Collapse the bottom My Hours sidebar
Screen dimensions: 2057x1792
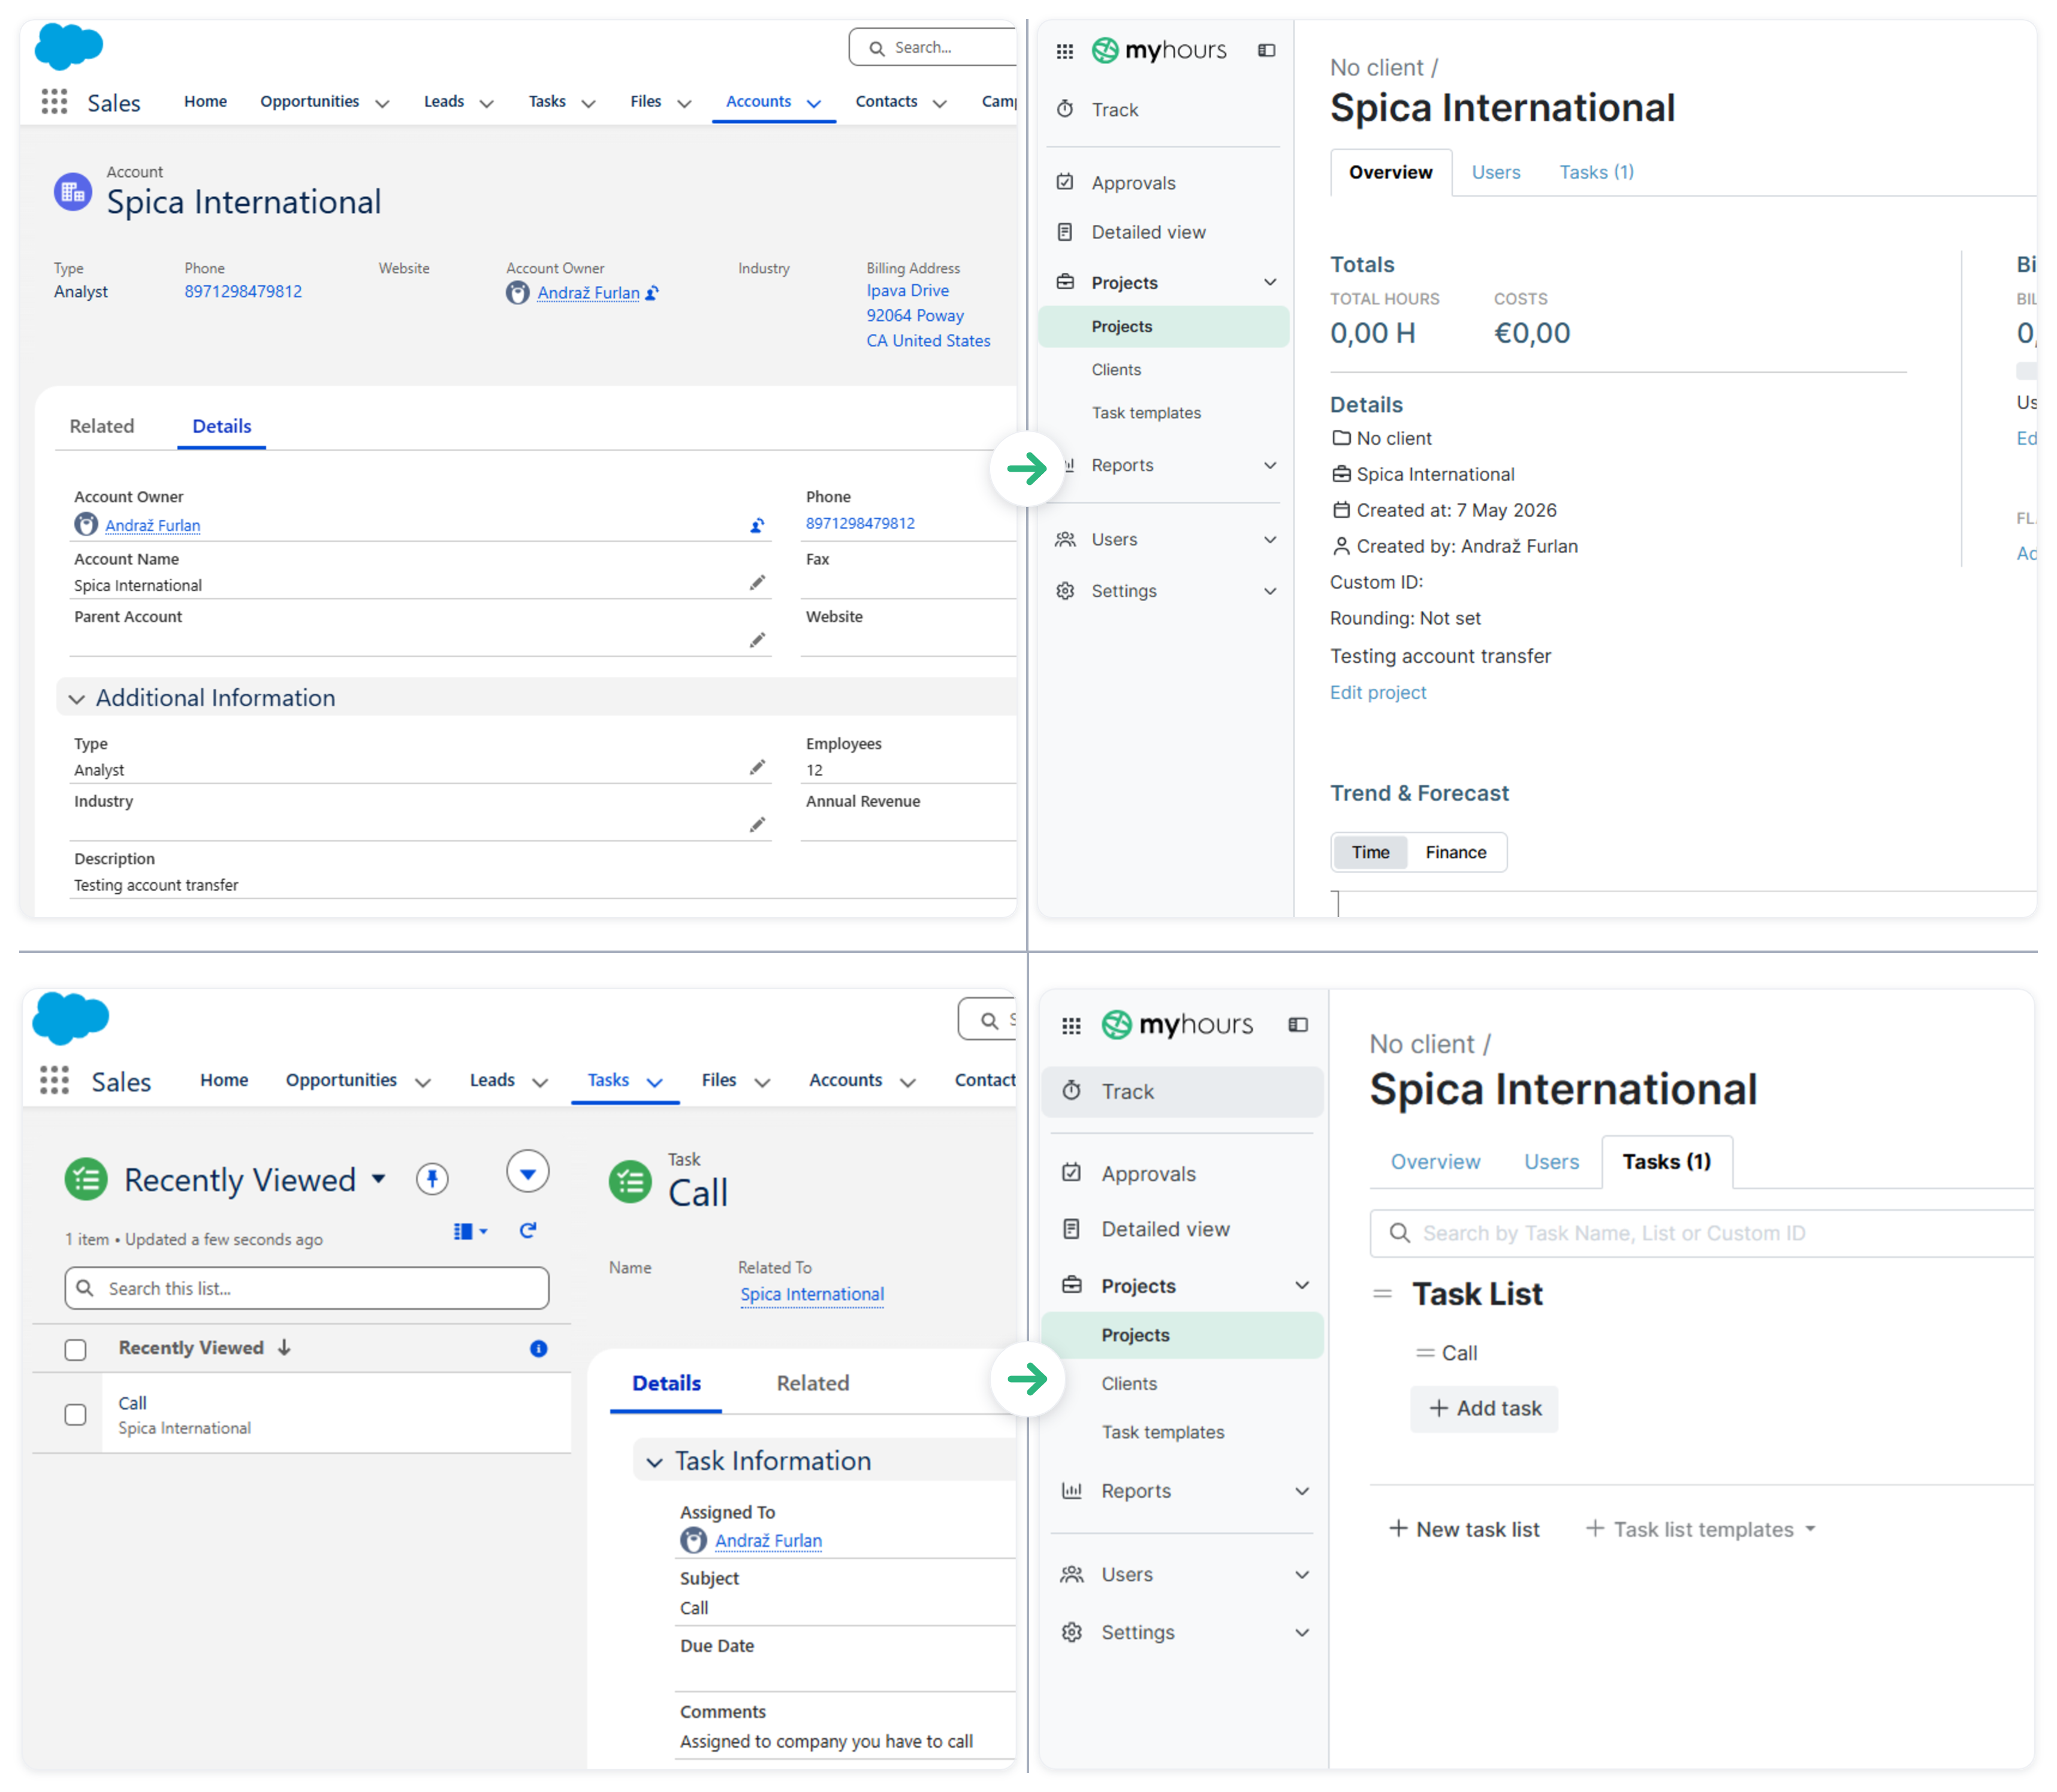coord(1298,1024)
